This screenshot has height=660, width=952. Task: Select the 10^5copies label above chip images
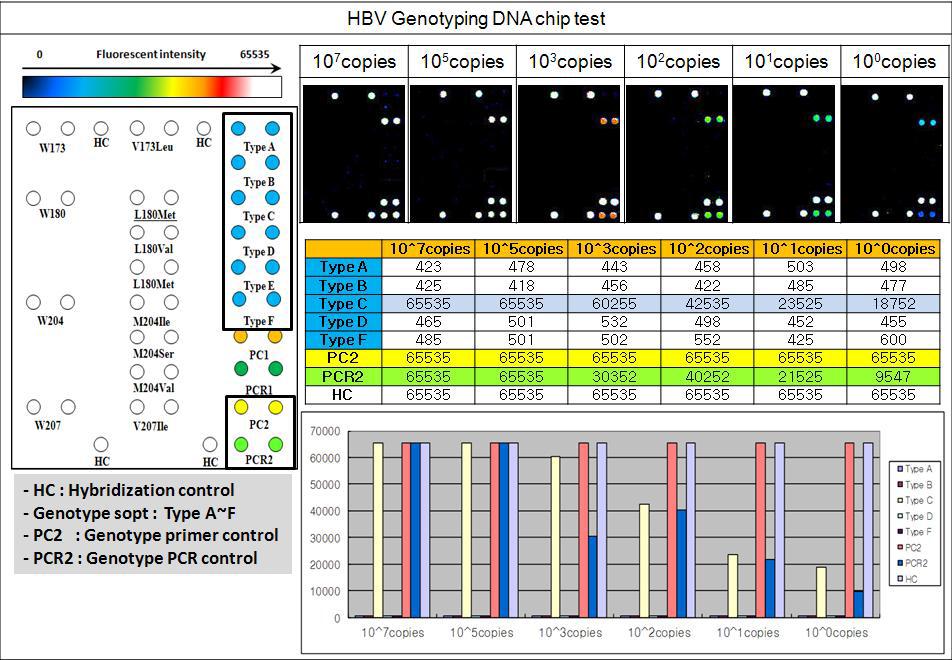pyautogui.click(x=462, y=61)
